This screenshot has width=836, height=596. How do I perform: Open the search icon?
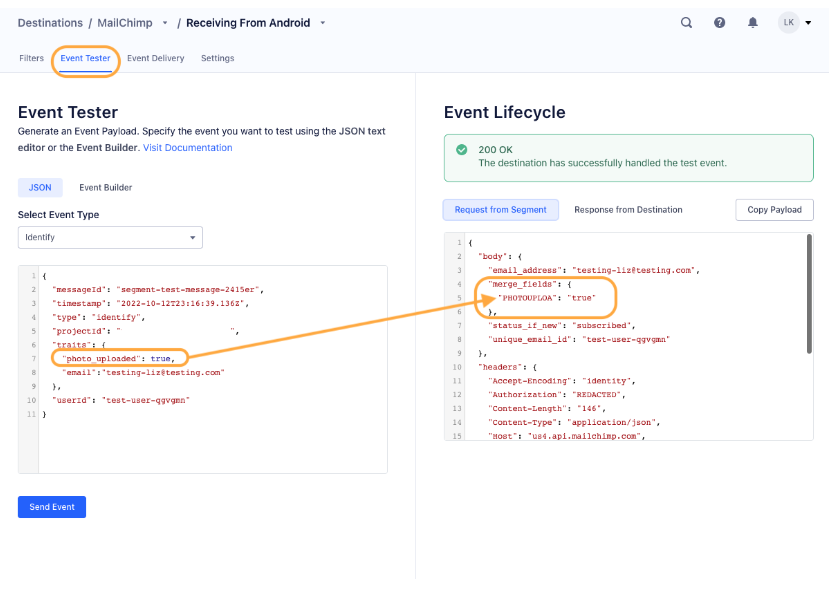point(686,22)
